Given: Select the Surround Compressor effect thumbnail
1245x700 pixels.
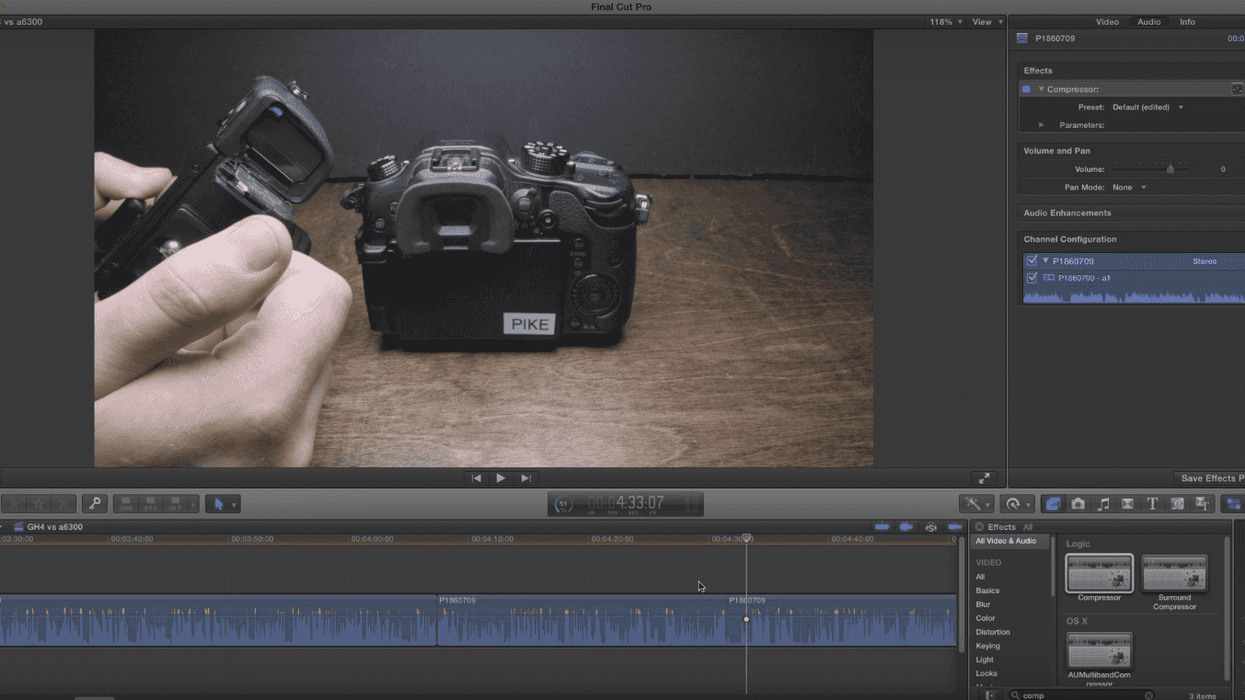Looking at the screenshot, I should [1174, 574].
